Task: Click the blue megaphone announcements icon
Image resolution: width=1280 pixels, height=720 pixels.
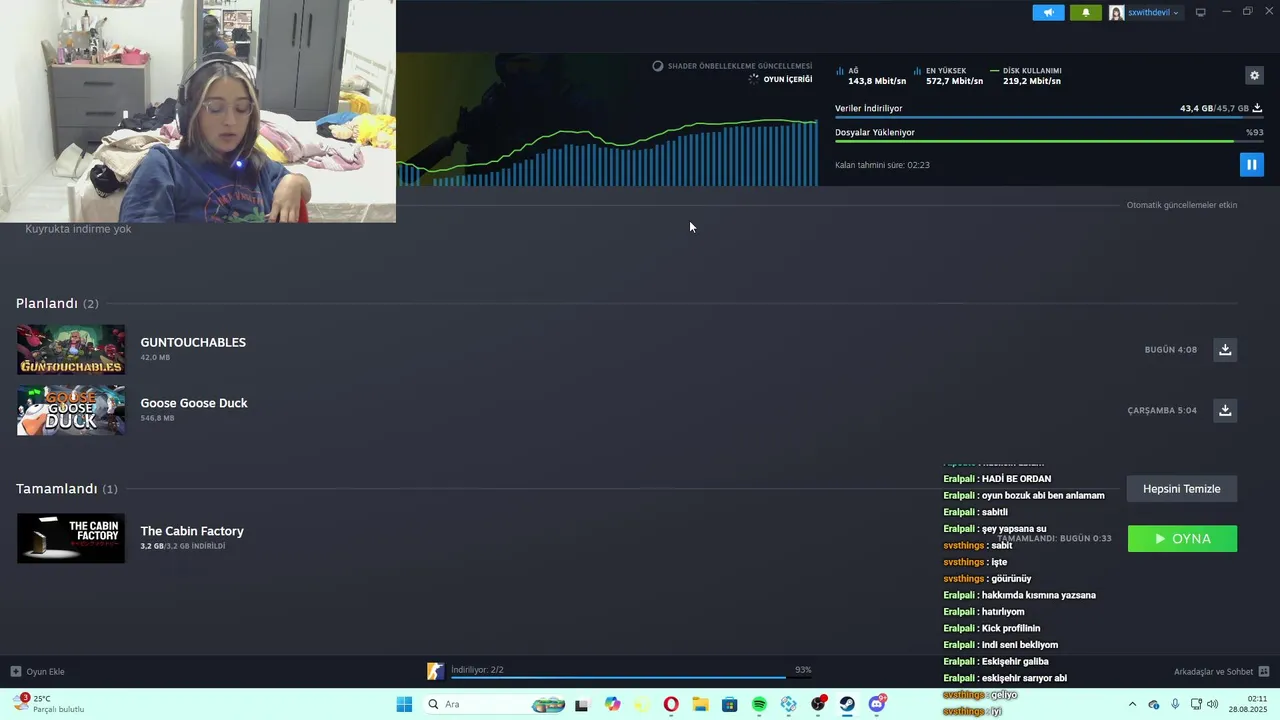Action: click(1048, 12)
